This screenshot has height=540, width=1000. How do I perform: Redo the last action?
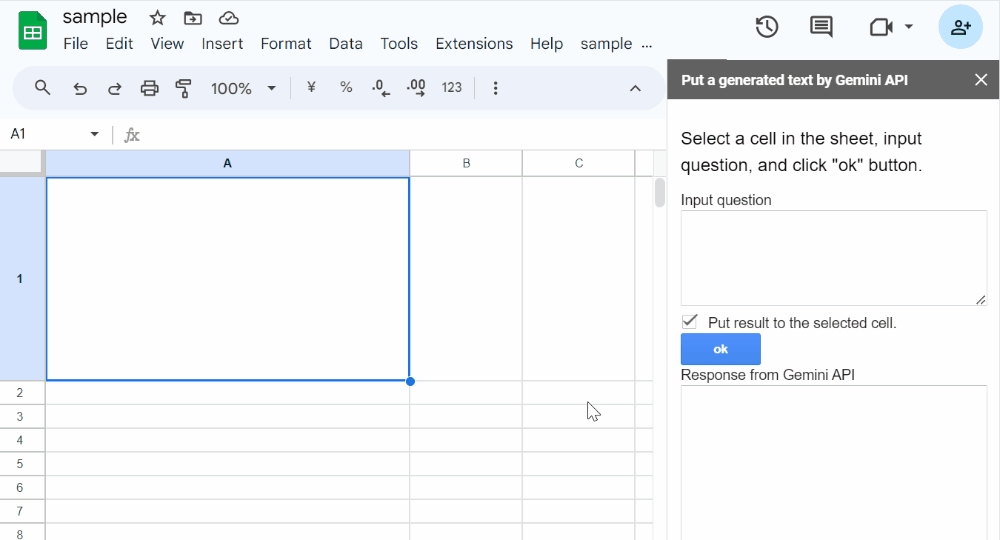(115, 88)
